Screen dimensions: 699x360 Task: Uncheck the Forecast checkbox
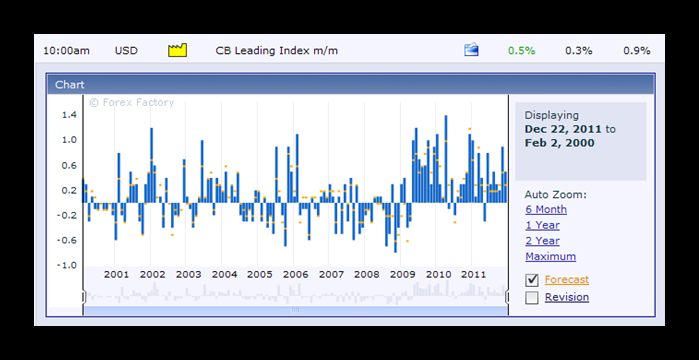pos(532,280)
